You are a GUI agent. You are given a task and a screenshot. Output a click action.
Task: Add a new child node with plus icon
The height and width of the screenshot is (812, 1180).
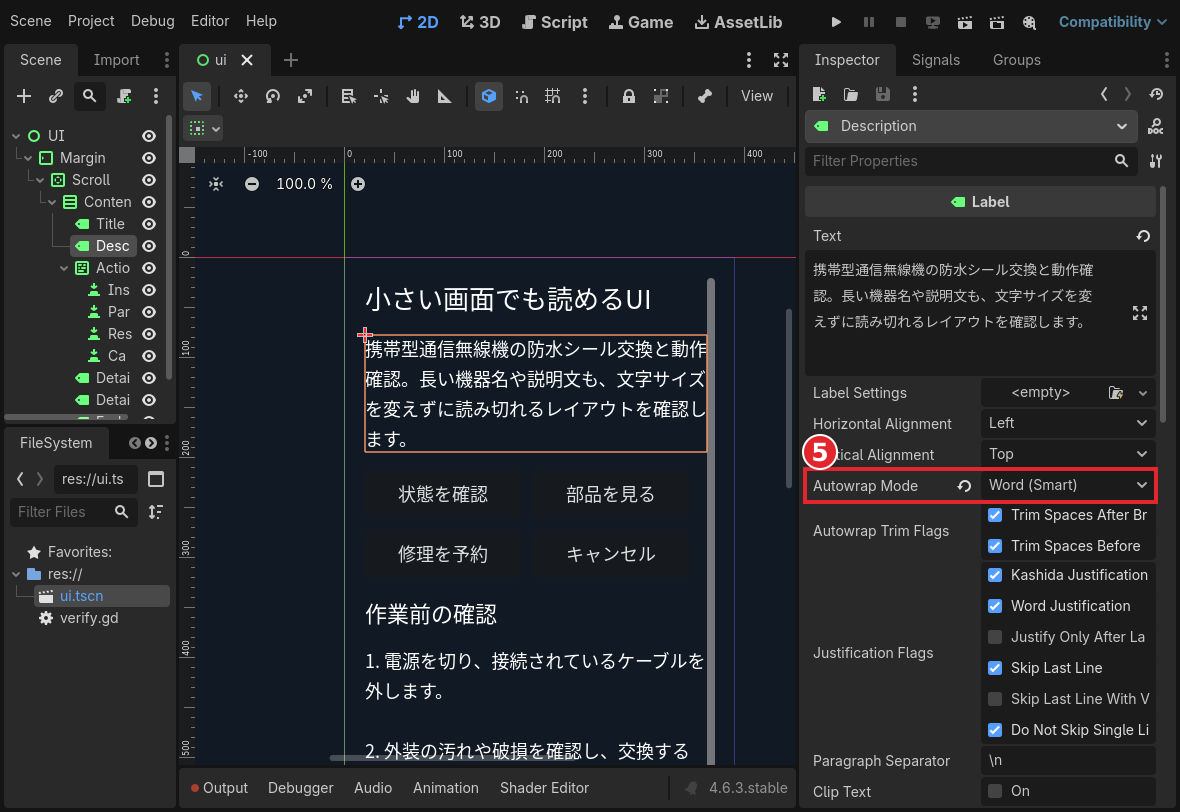pyautogui.click(x=24, y=96)
